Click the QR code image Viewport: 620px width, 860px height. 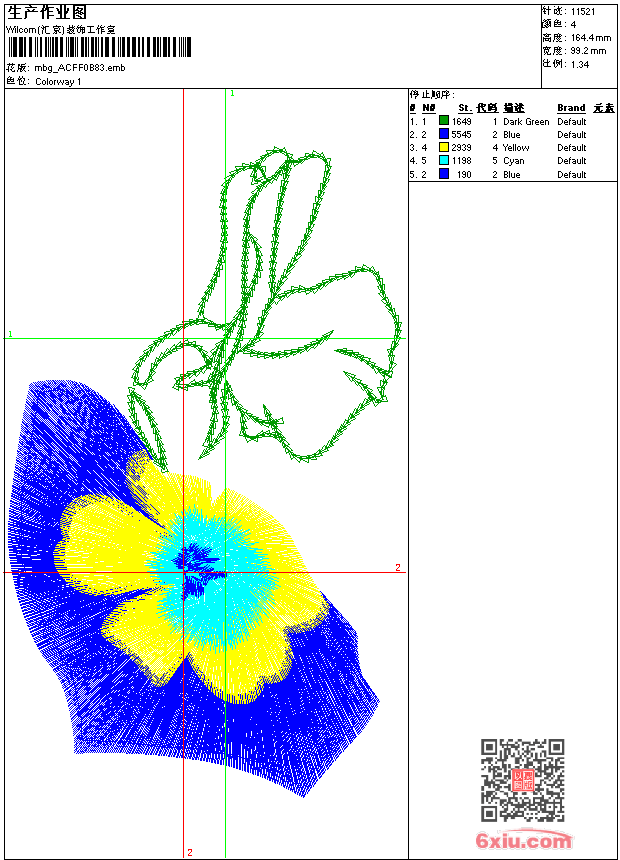(522, 780)
